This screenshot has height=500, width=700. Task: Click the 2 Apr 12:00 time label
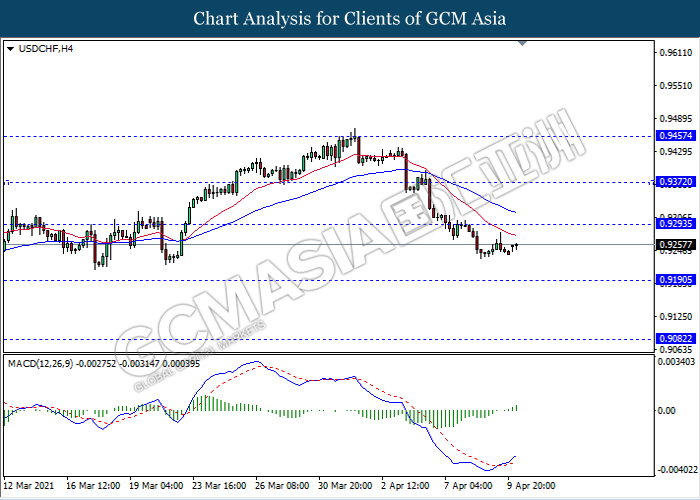[406, 485]
